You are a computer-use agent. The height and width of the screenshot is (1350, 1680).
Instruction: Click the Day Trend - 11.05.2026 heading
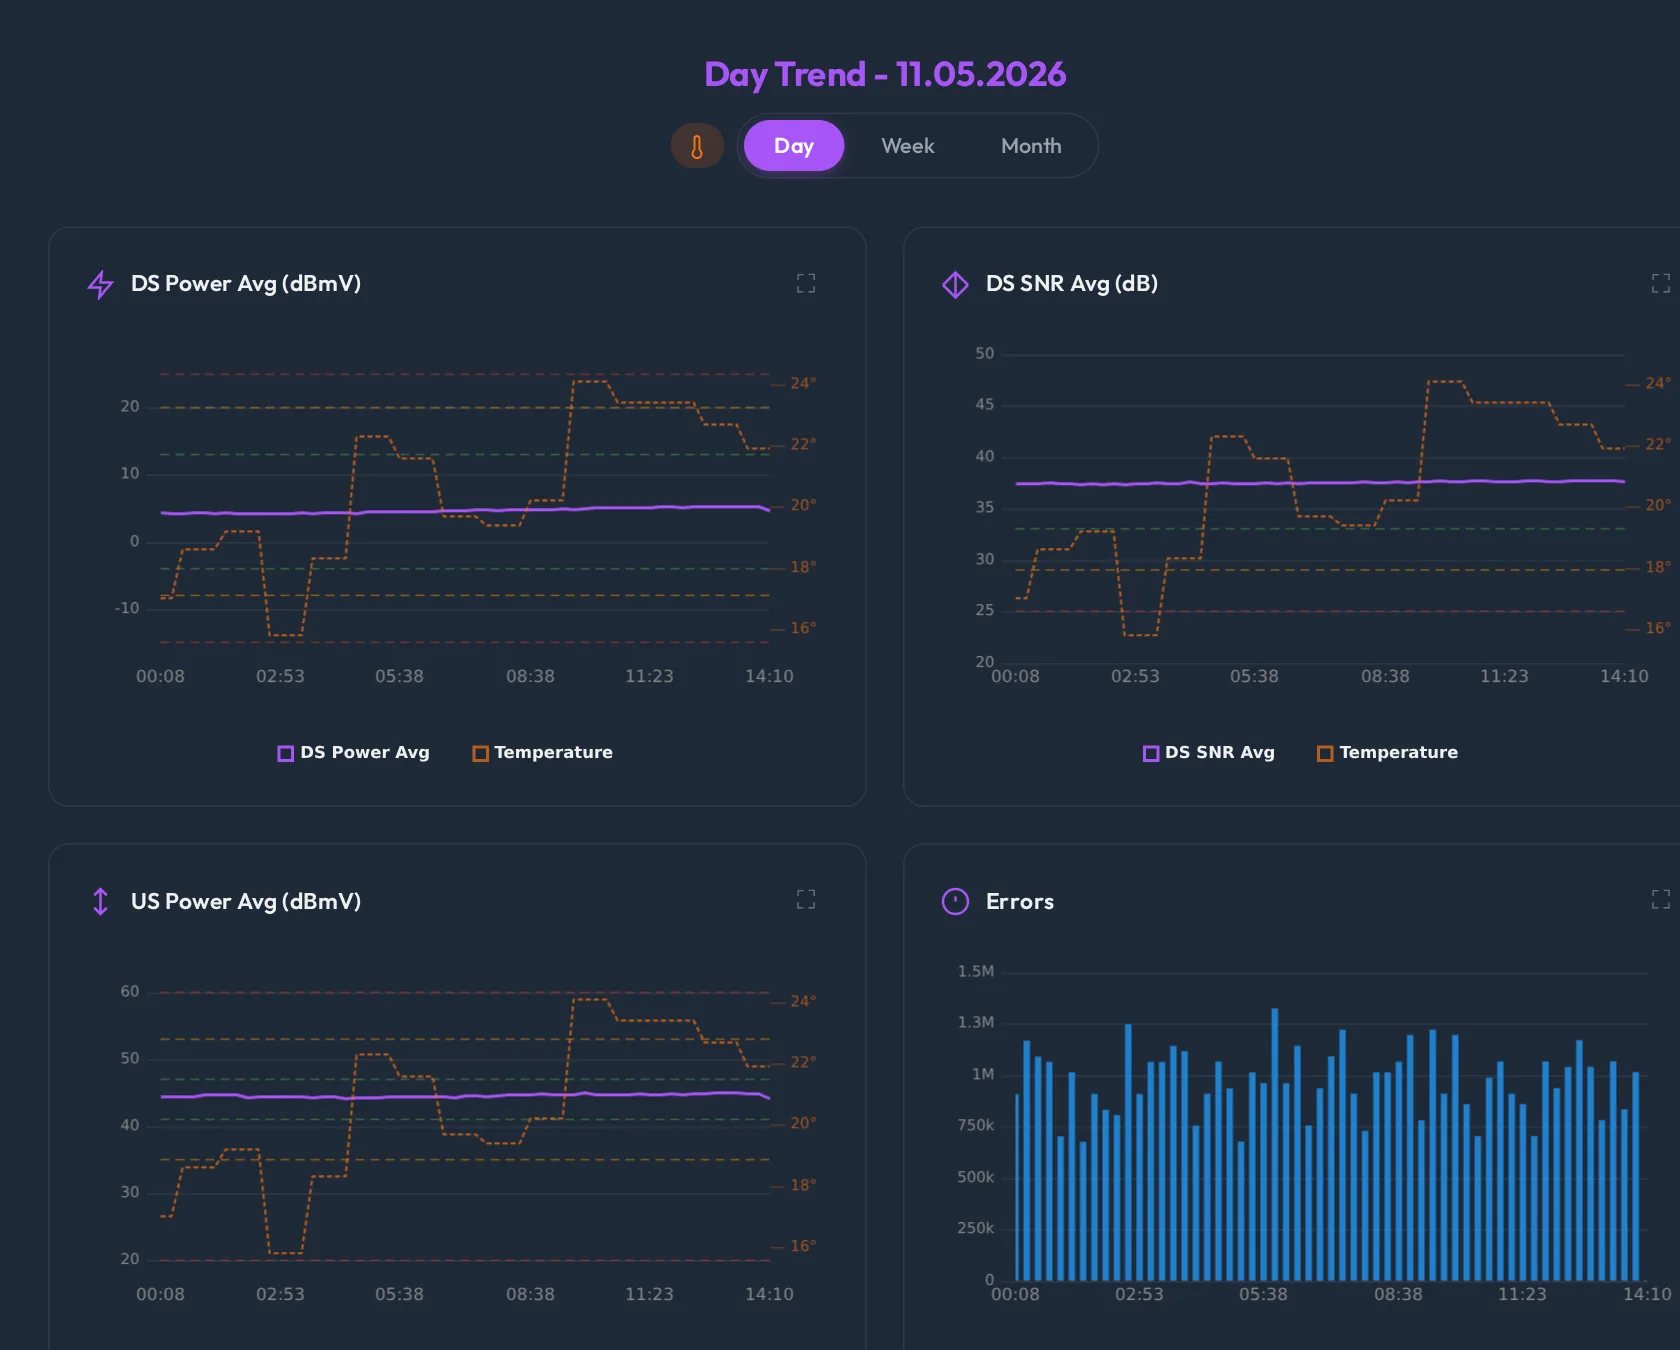coord(885,74)
